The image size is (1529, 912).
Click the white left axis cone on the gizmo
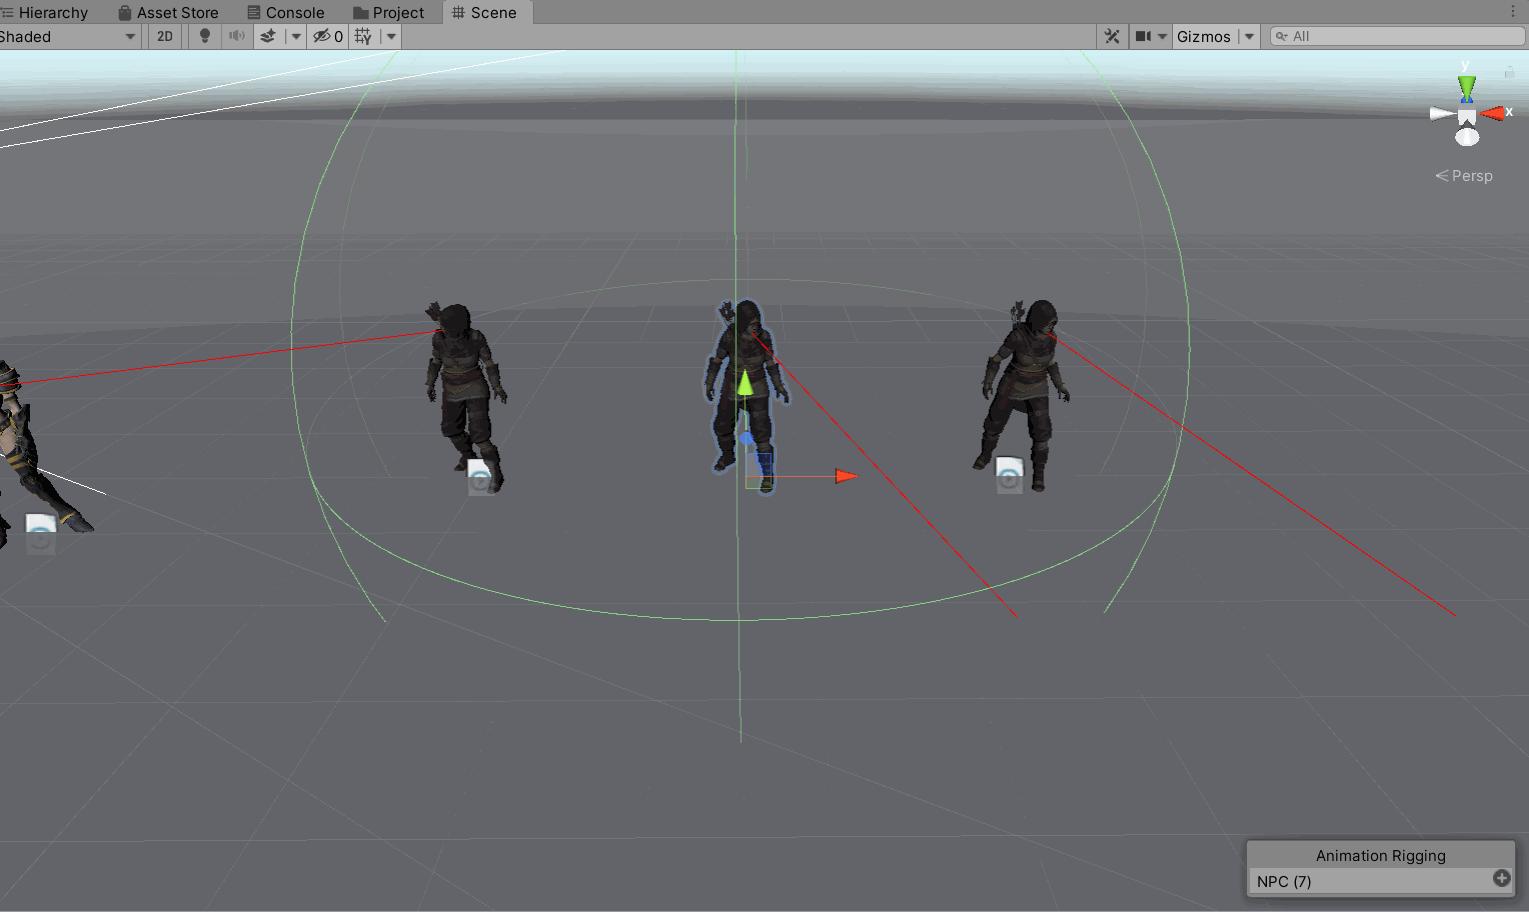(1441, 114)
